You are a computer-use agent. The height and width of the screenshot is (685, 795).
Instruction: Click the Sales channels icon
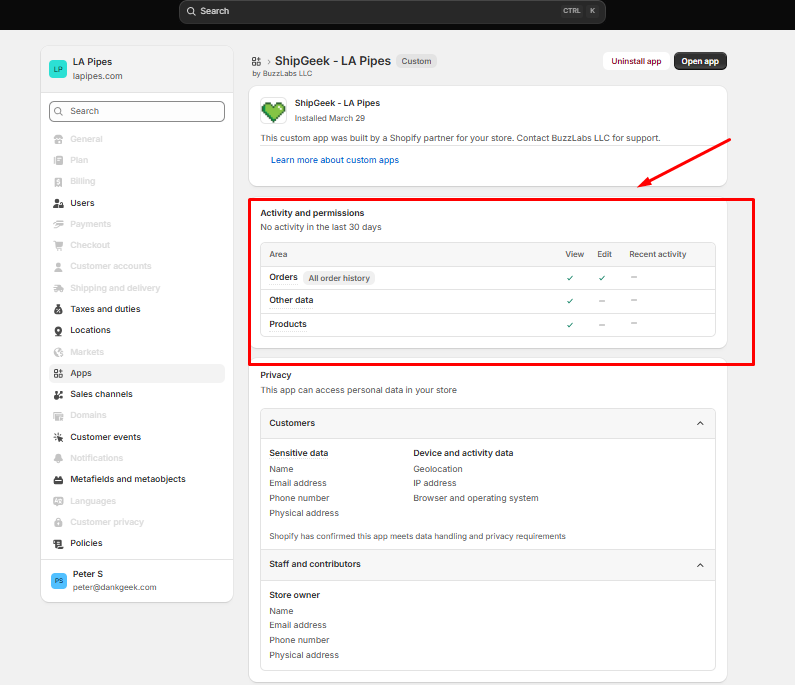tap(58, 394)
